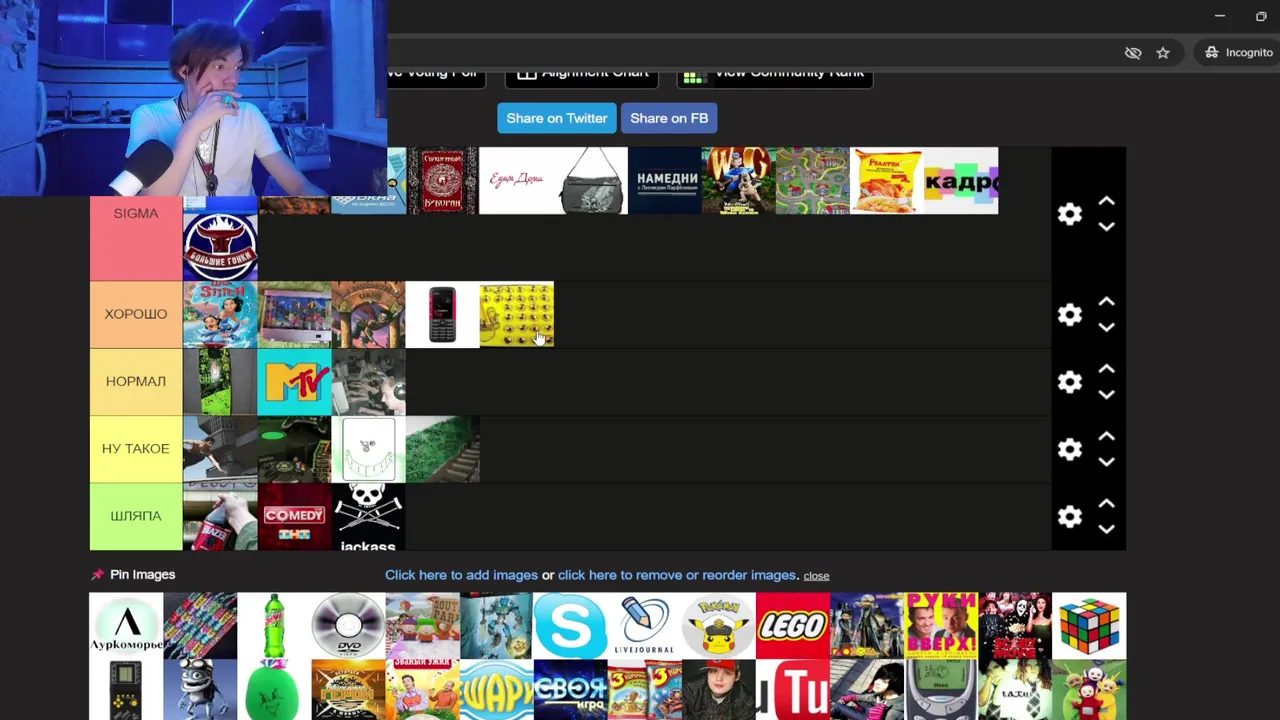Image resolution: width=1280 pixels, height=720 pixels.
Task: Pick the Skype logo from image pool
Action: [x=570, y=625]
